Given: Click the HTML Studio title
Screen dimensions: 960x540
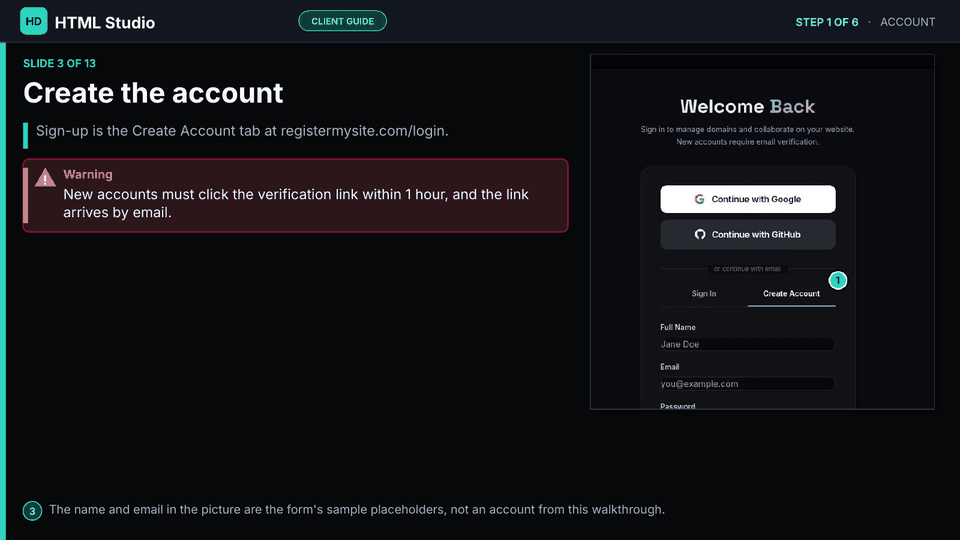Looking at the screenshot, I should tap(105, 23).
